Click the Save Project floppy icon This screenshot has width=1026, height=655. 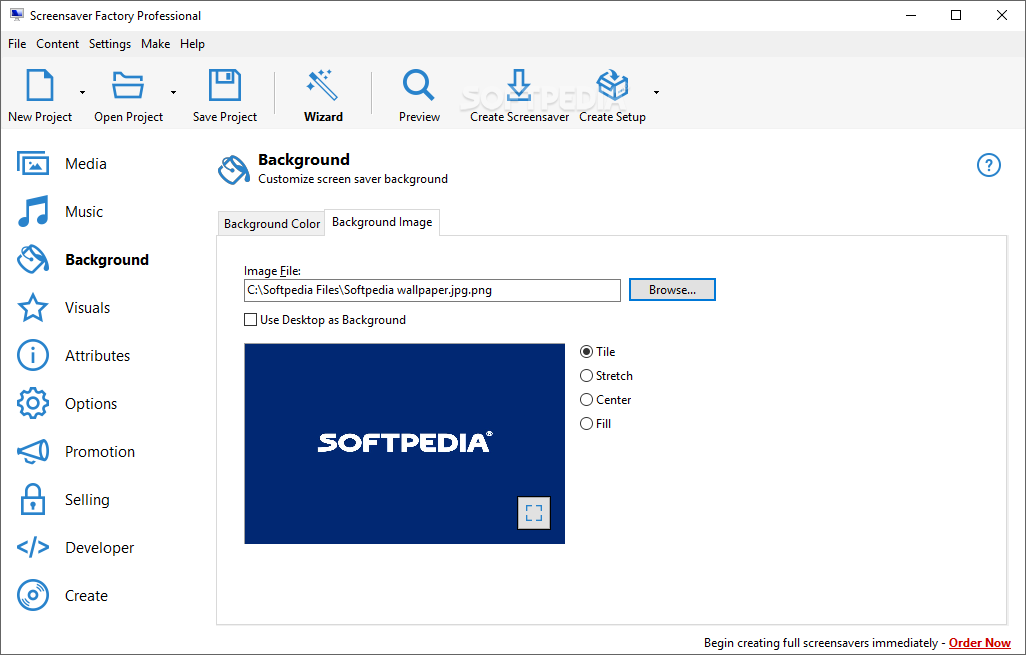coord(224,86)
